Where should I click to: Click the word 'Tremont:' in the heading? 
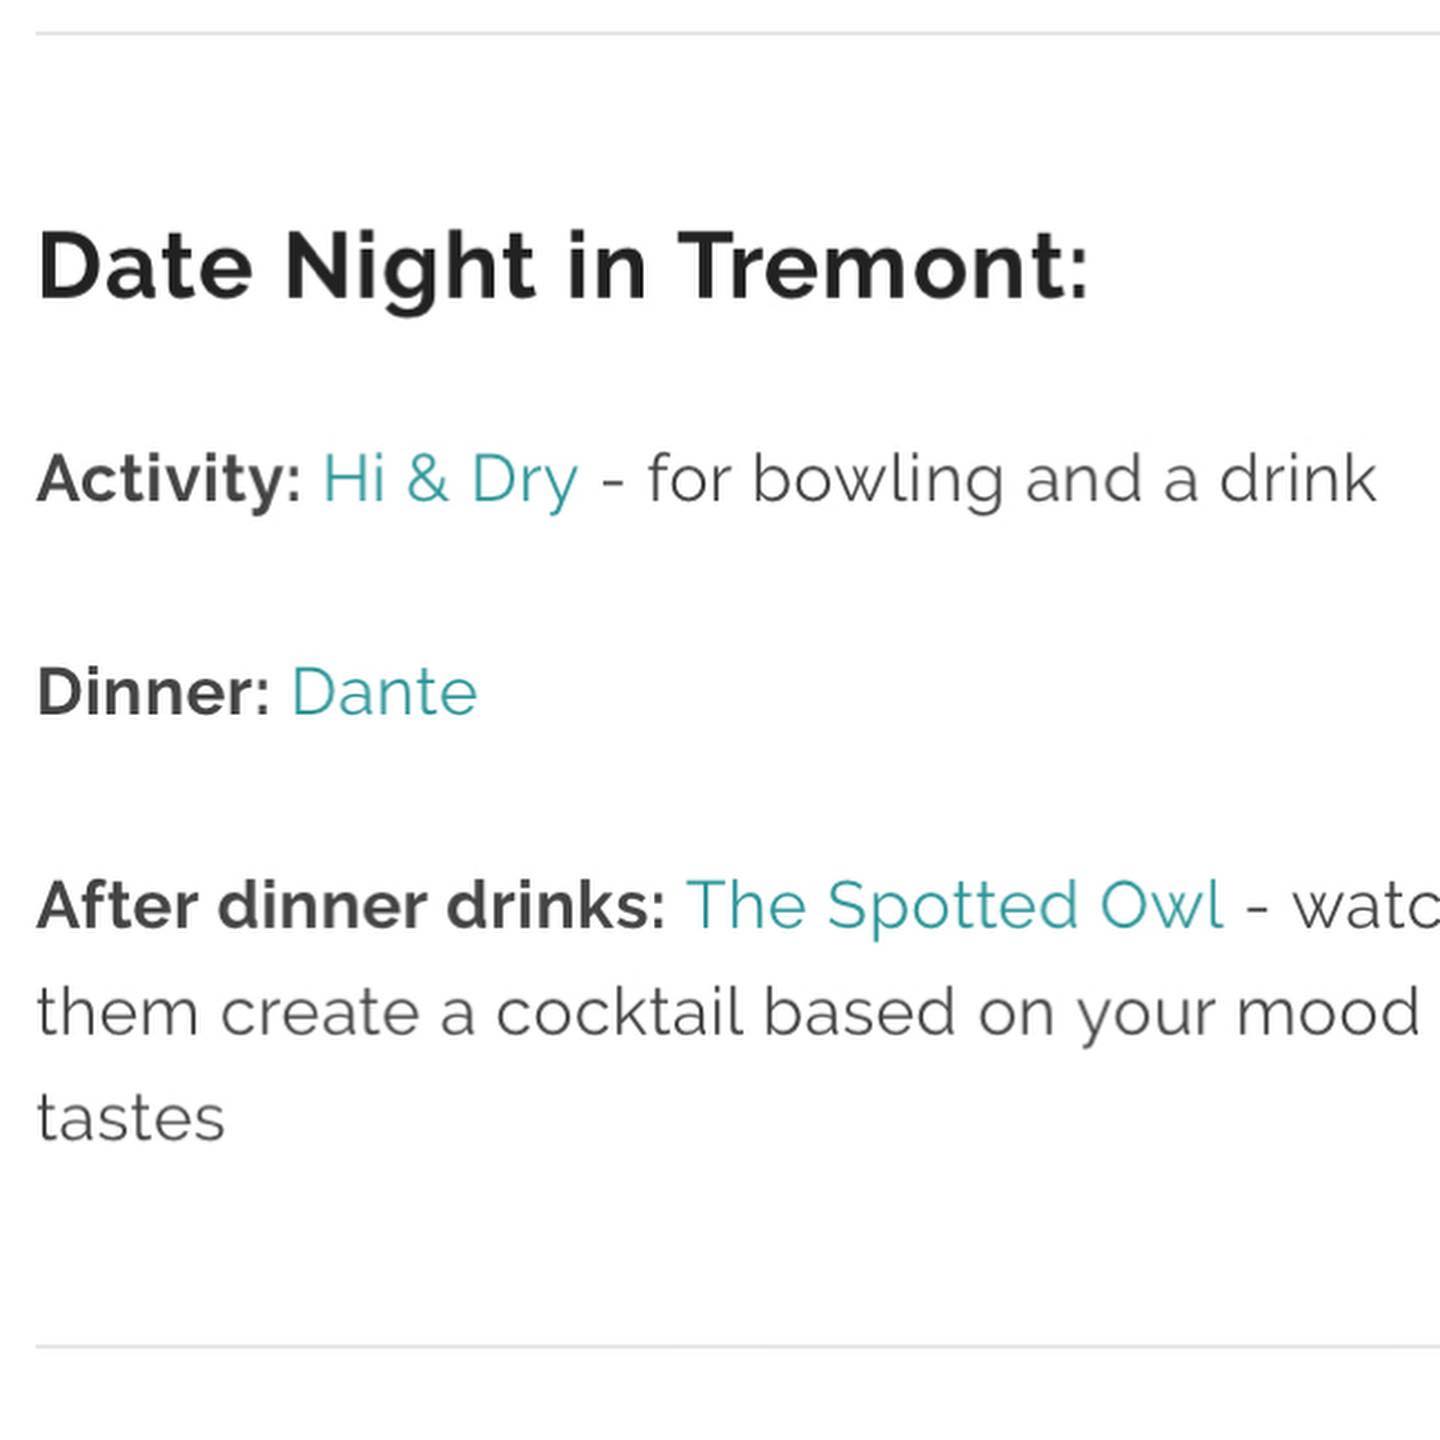point(883,265)
